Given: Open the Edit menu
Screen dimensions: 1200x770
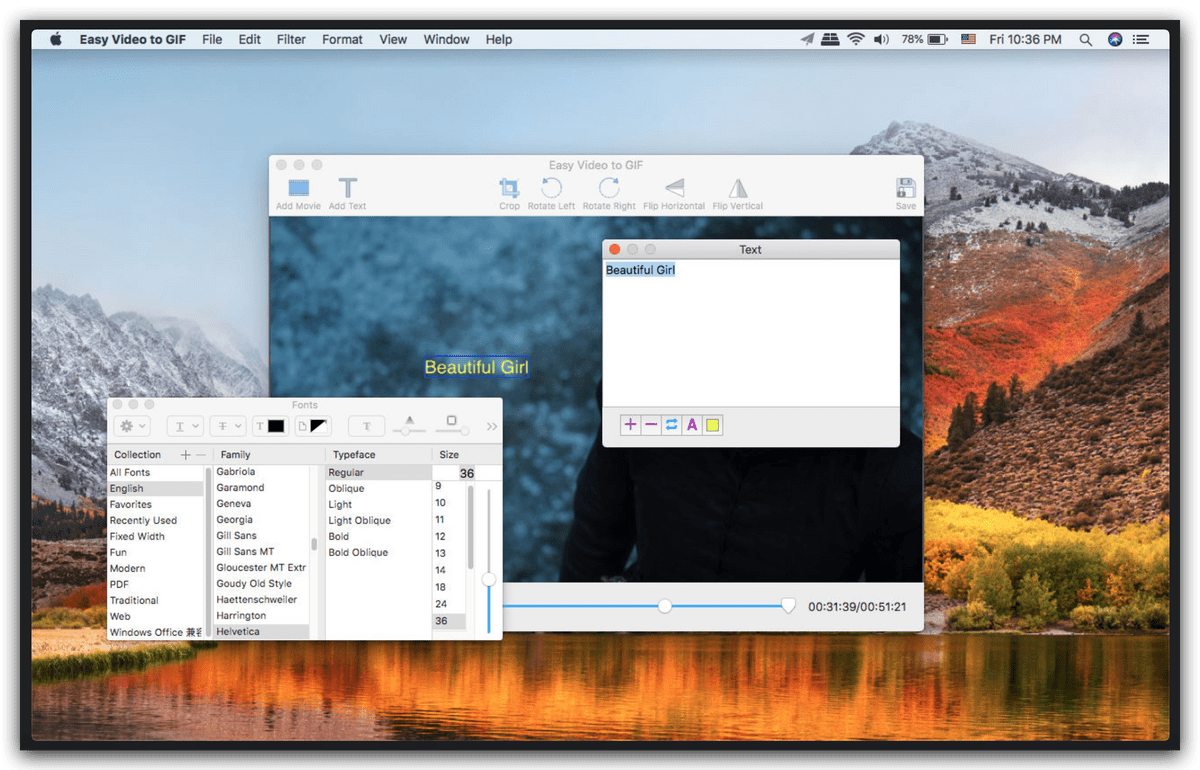Looking at the screenshot, I should (x=250, y=39).
